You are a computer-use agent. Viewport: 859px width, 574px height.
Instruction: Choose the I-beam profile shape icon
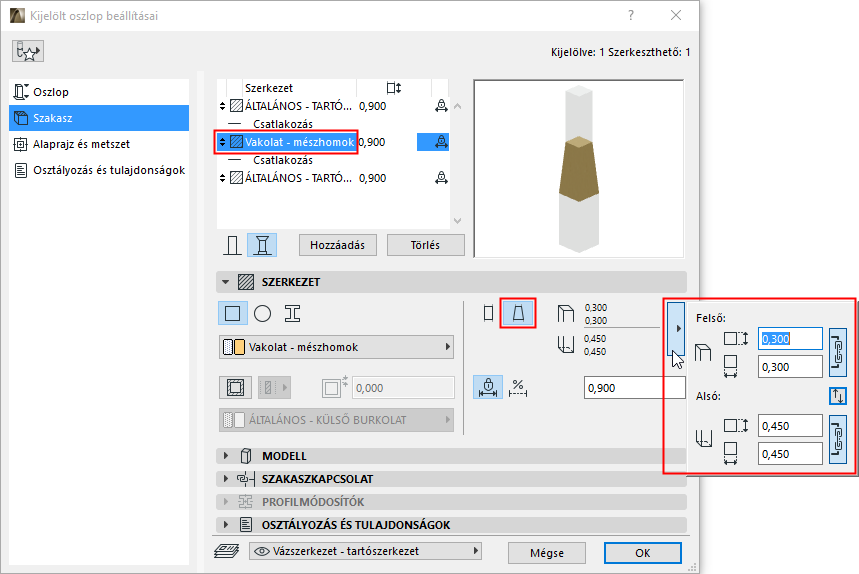[292, 313]
